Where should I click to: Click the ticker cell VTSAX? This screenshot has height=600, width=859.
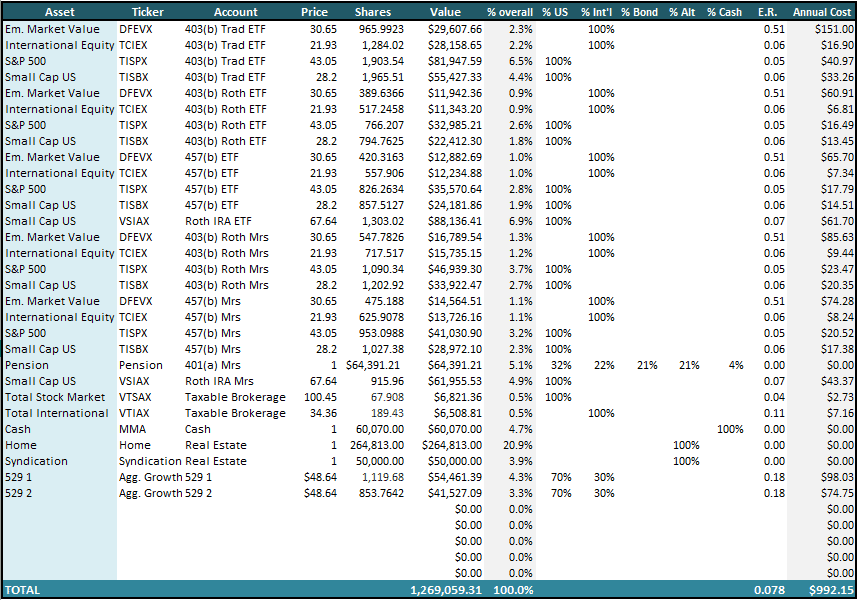coord(135,397)
